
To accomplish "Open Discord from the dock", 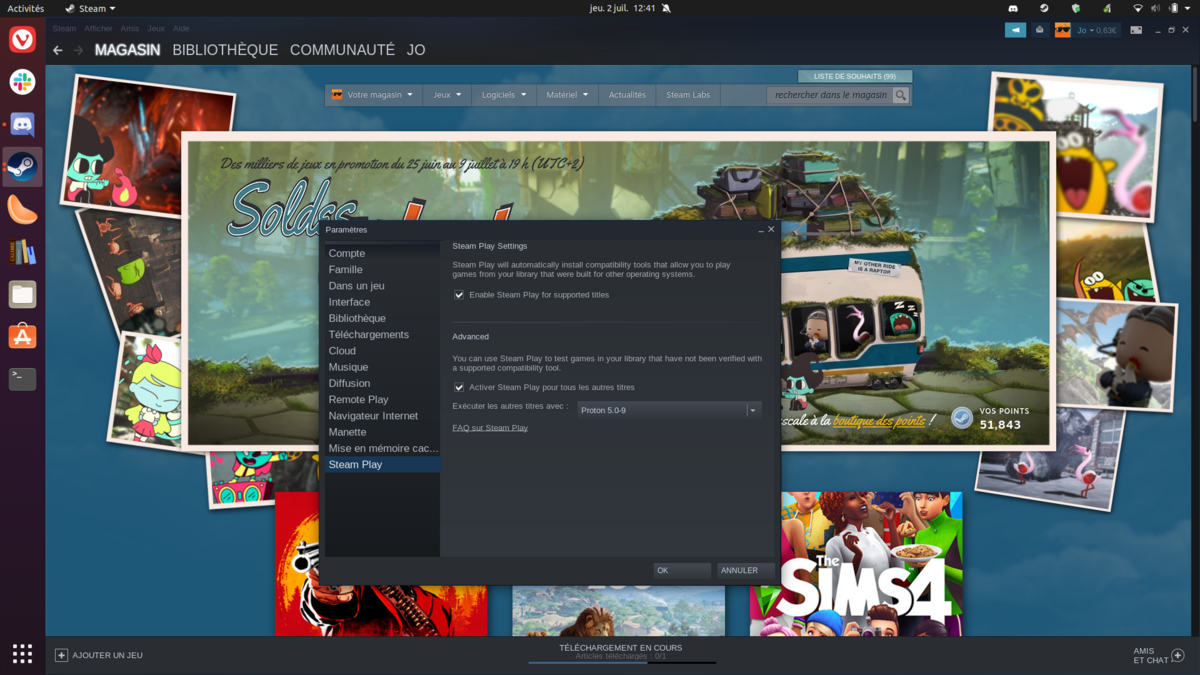I will point(22,125).
